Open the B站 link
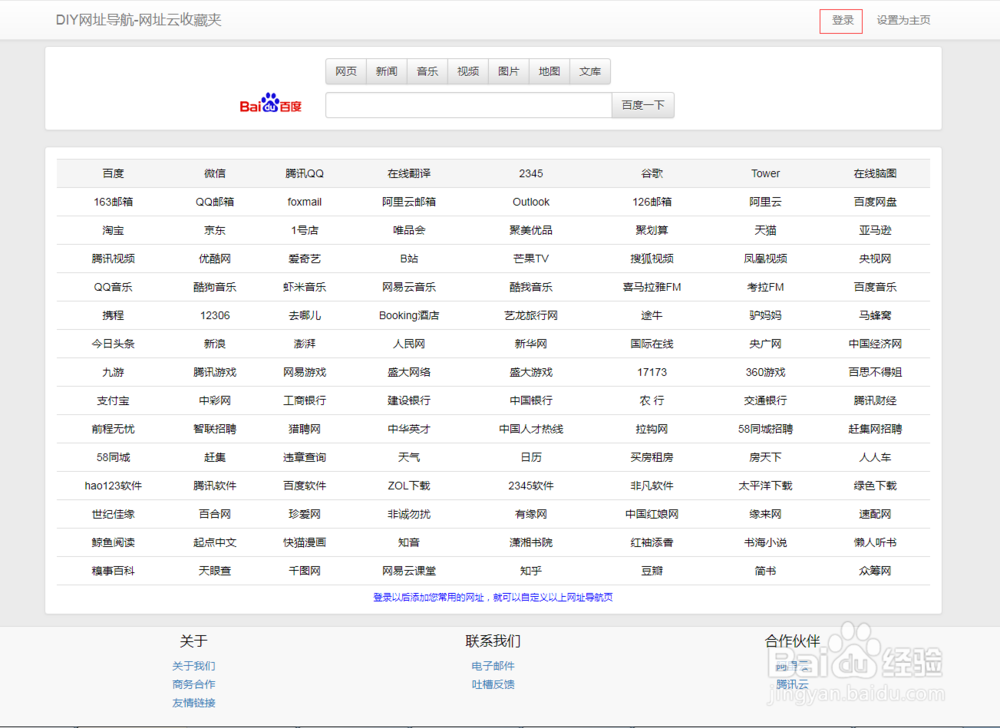Viewport: 1000px width, 728px height. [409, 259]
